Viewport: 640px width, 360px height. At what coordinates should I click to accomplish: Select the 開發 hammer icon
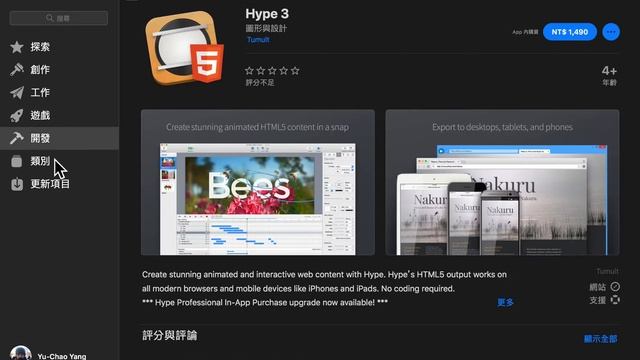[x=17, y=138]
